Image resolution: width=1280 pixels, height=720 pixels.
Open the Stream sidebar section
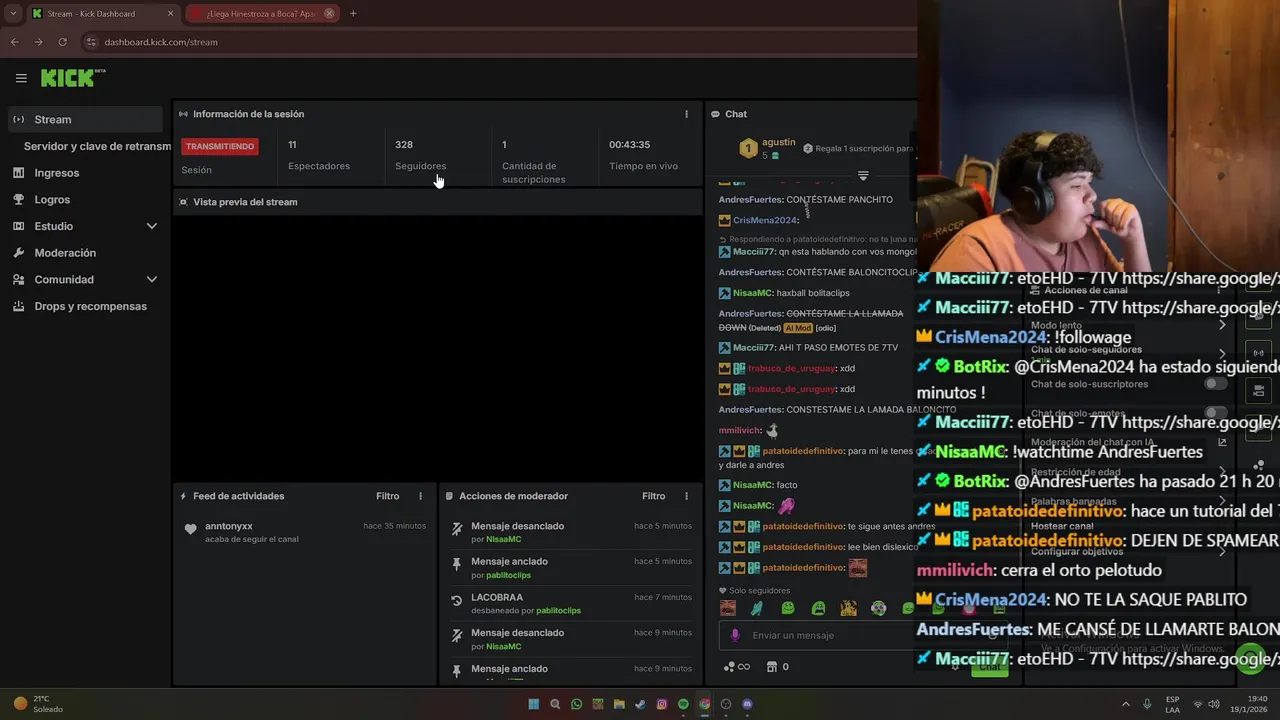click(x=86, y=119)
